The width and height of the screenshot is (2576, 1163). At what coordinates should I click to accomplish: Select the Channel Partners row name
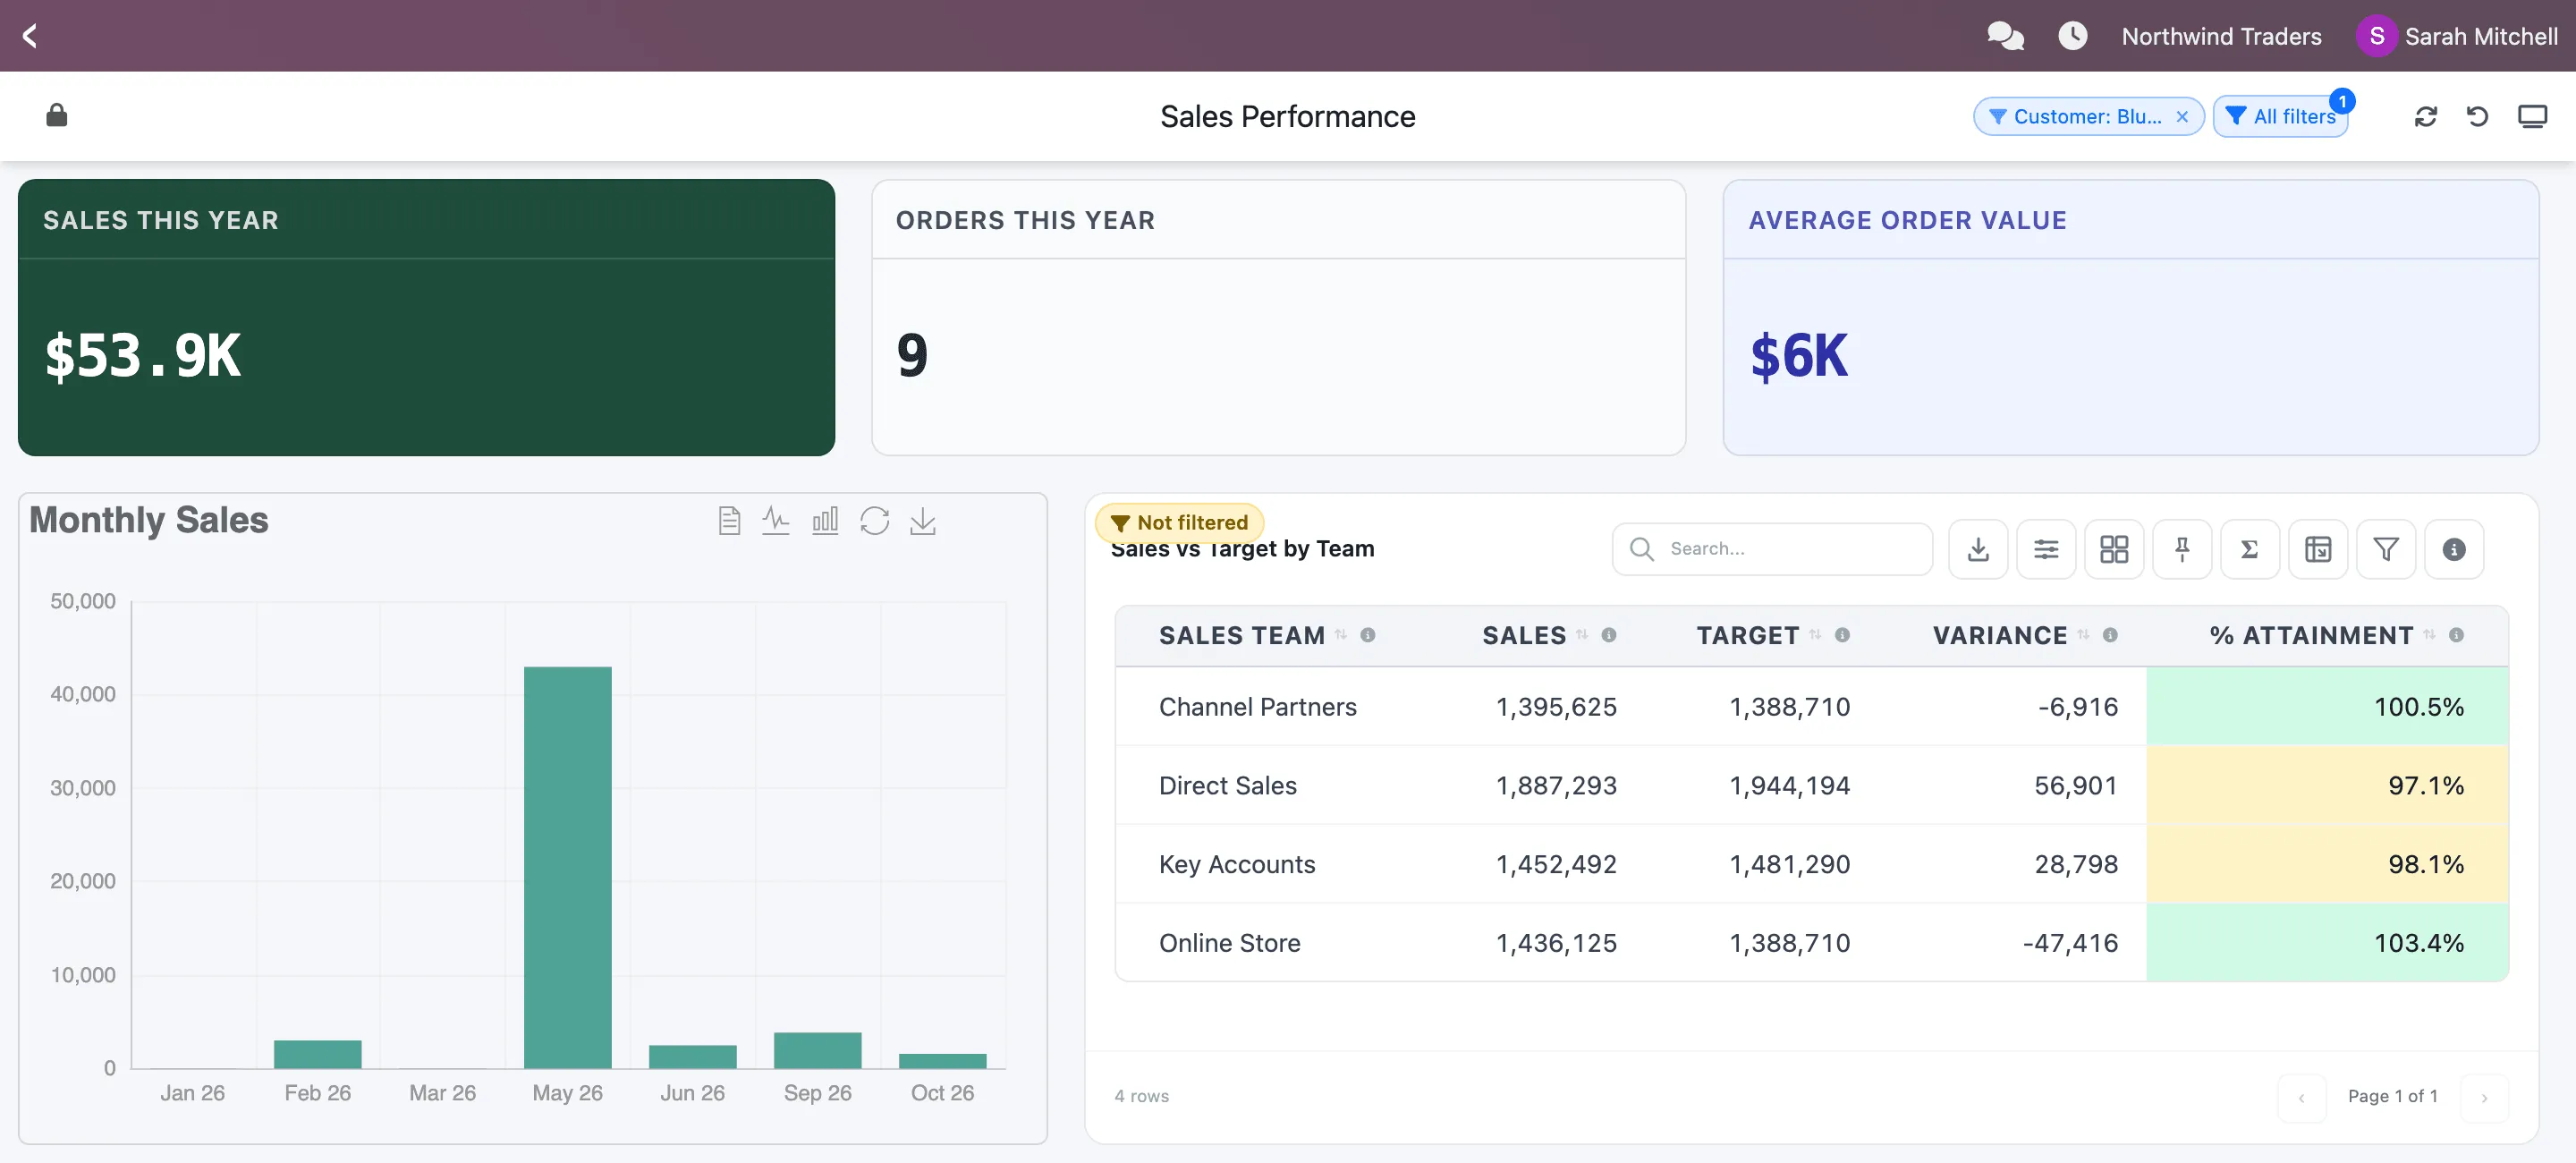click(1257, 707)
